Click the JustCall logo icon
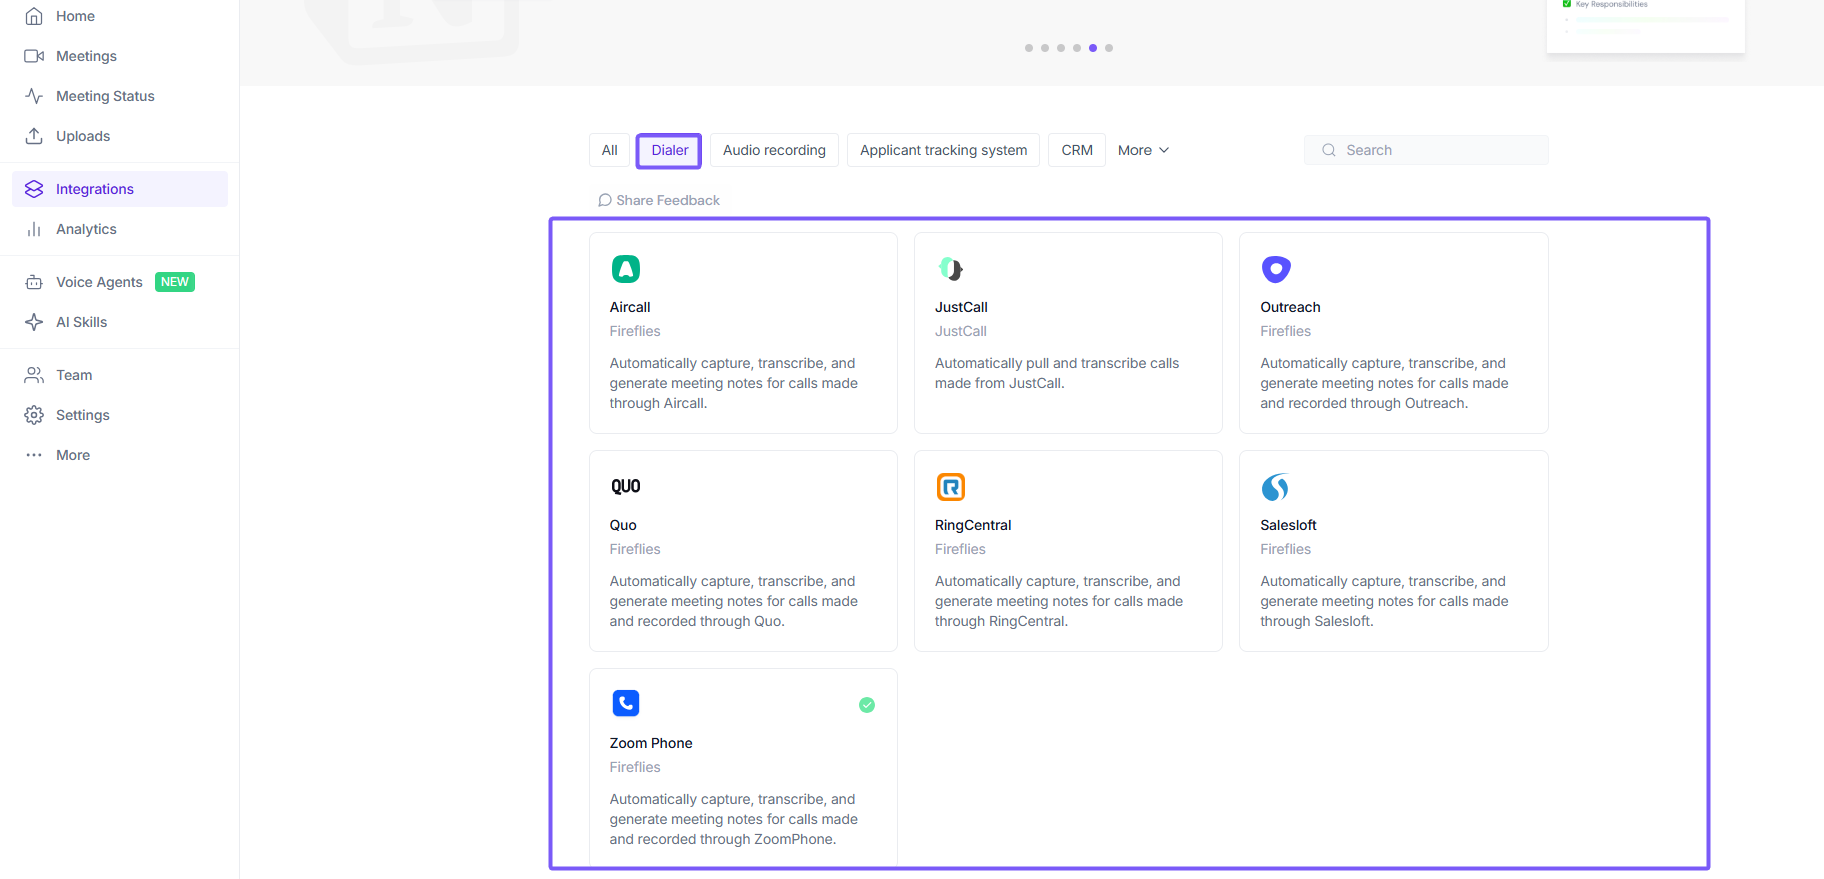 [x=951, y=269]
